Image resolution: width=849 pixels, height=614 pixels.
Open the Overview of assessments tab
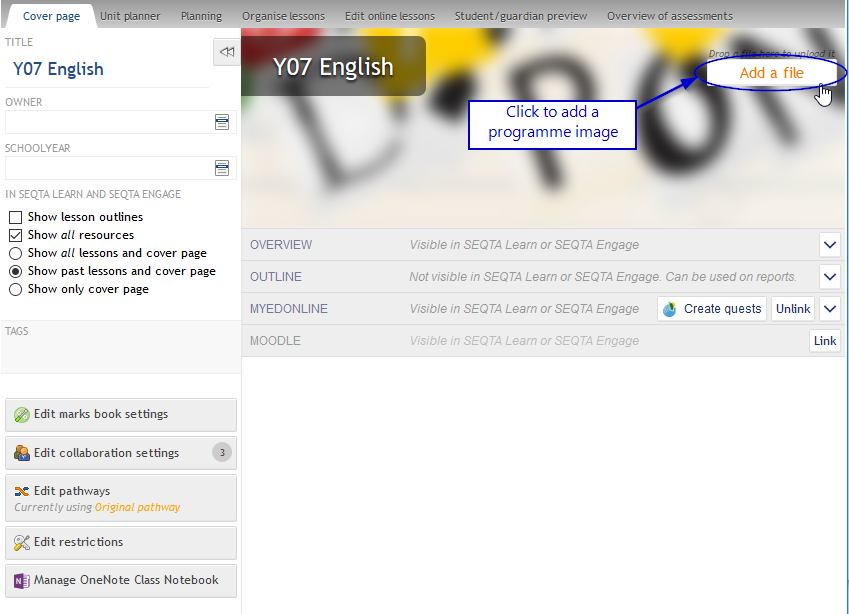click(669, 16)
